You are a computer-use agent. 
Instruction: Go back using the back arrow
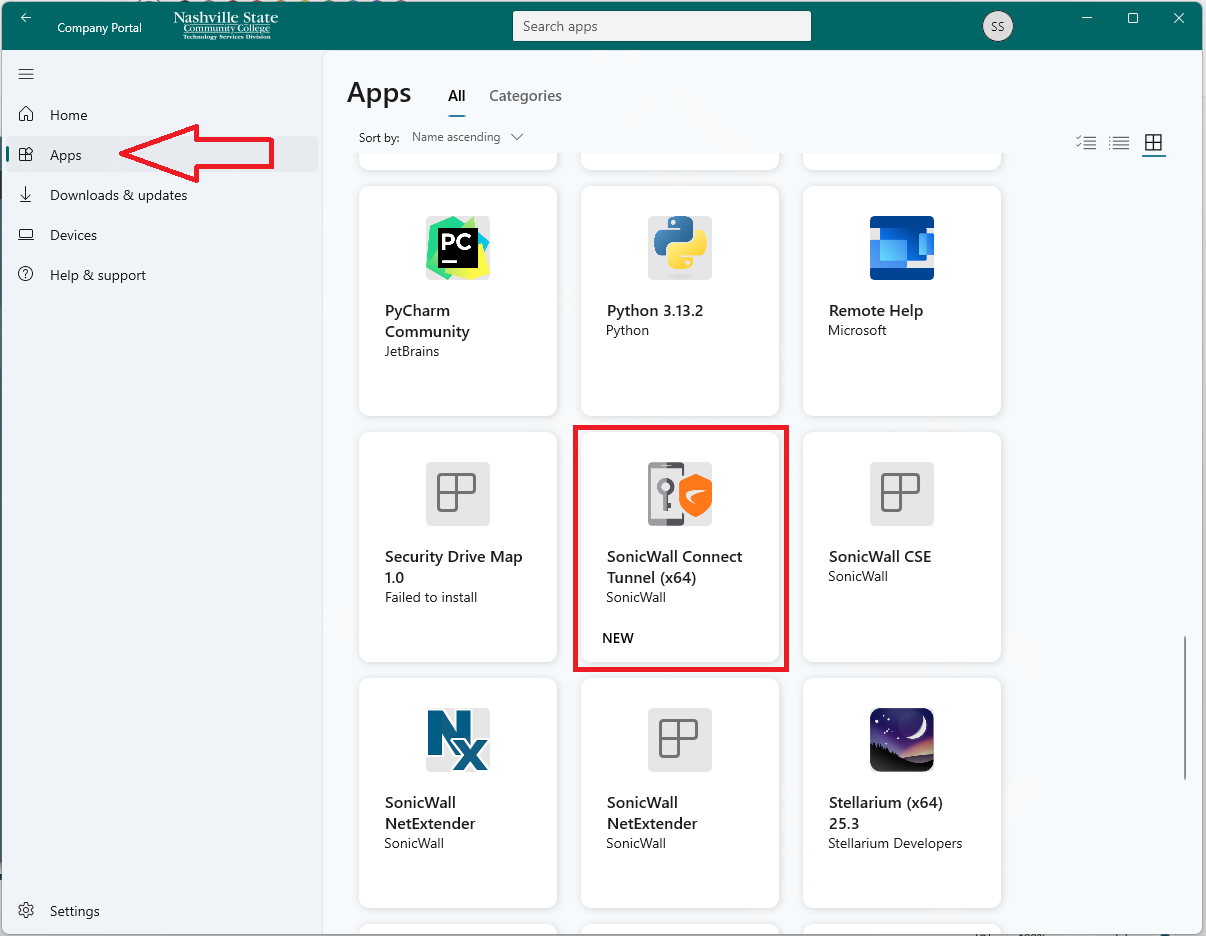[x=26, y=18]
